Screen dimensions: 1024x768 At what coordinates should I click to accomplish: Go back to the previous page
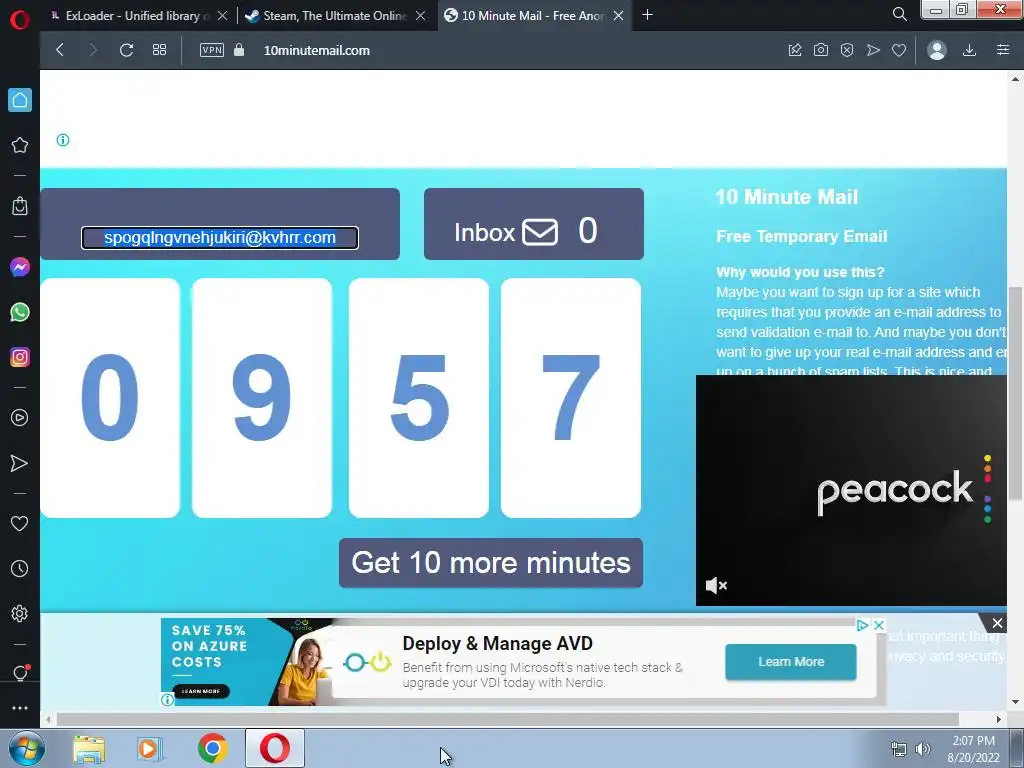(x=60, y=50)
